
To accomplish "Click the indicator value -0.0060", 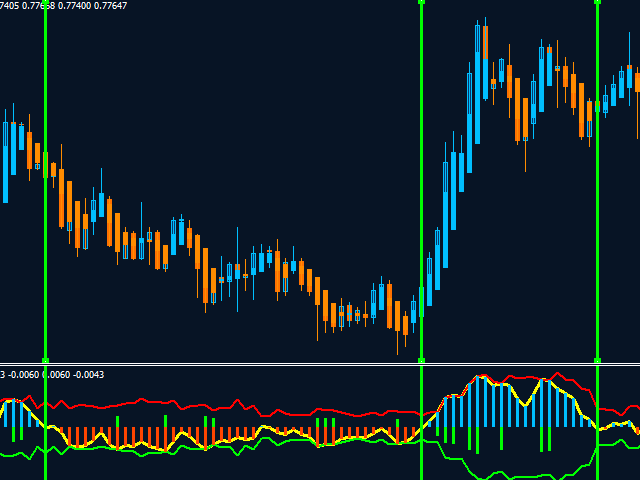I will [x=23, y=374].
